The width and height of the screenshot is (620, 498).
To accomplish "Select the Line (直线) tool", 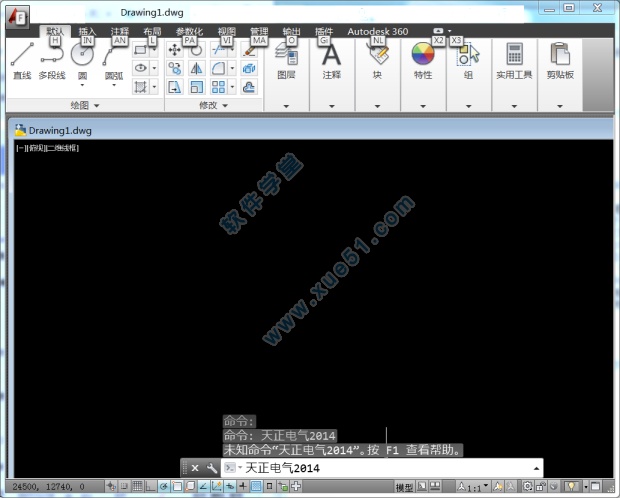I will [21, 62].
